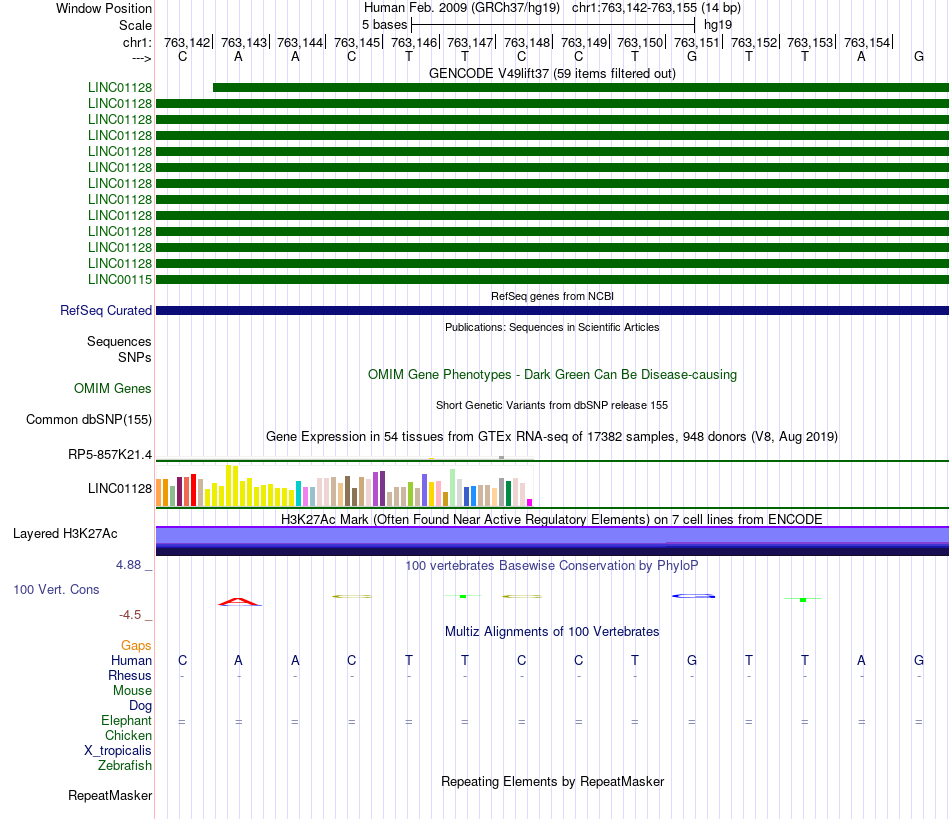
Task: Click the GENCODE V49lift37 track title
Action: click(552, 73)
